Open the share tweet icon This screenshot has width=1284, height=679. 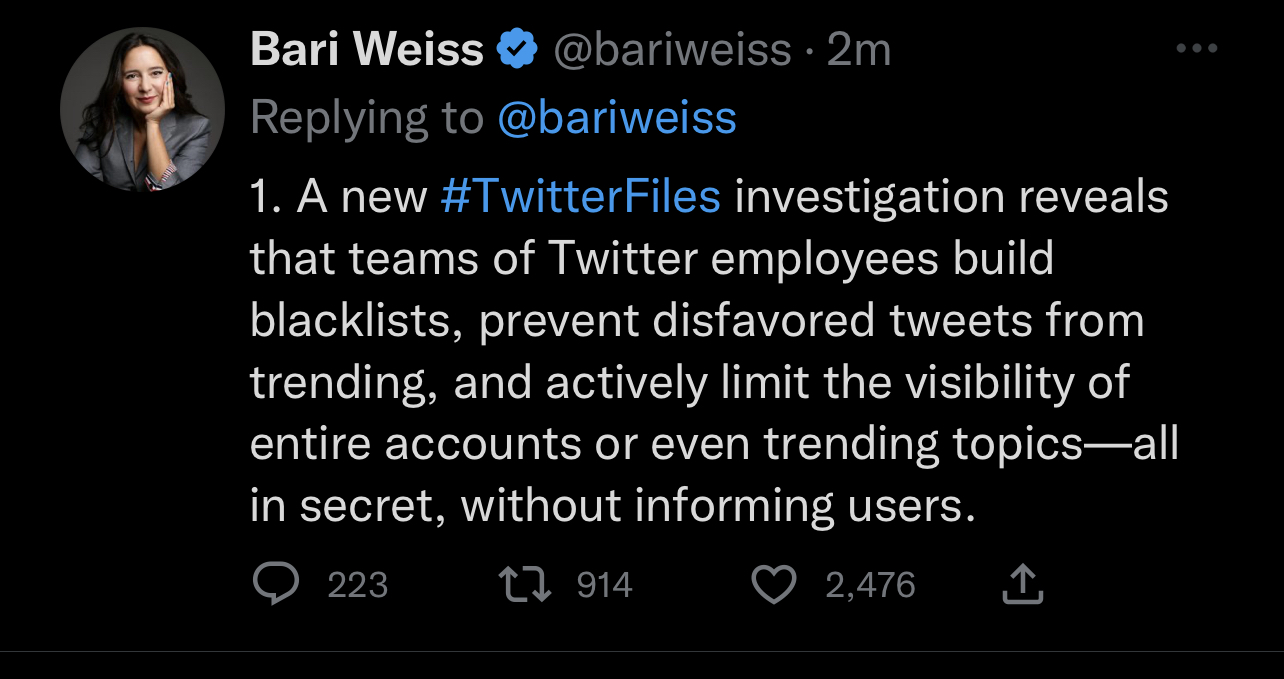[x=1023, y=584]
